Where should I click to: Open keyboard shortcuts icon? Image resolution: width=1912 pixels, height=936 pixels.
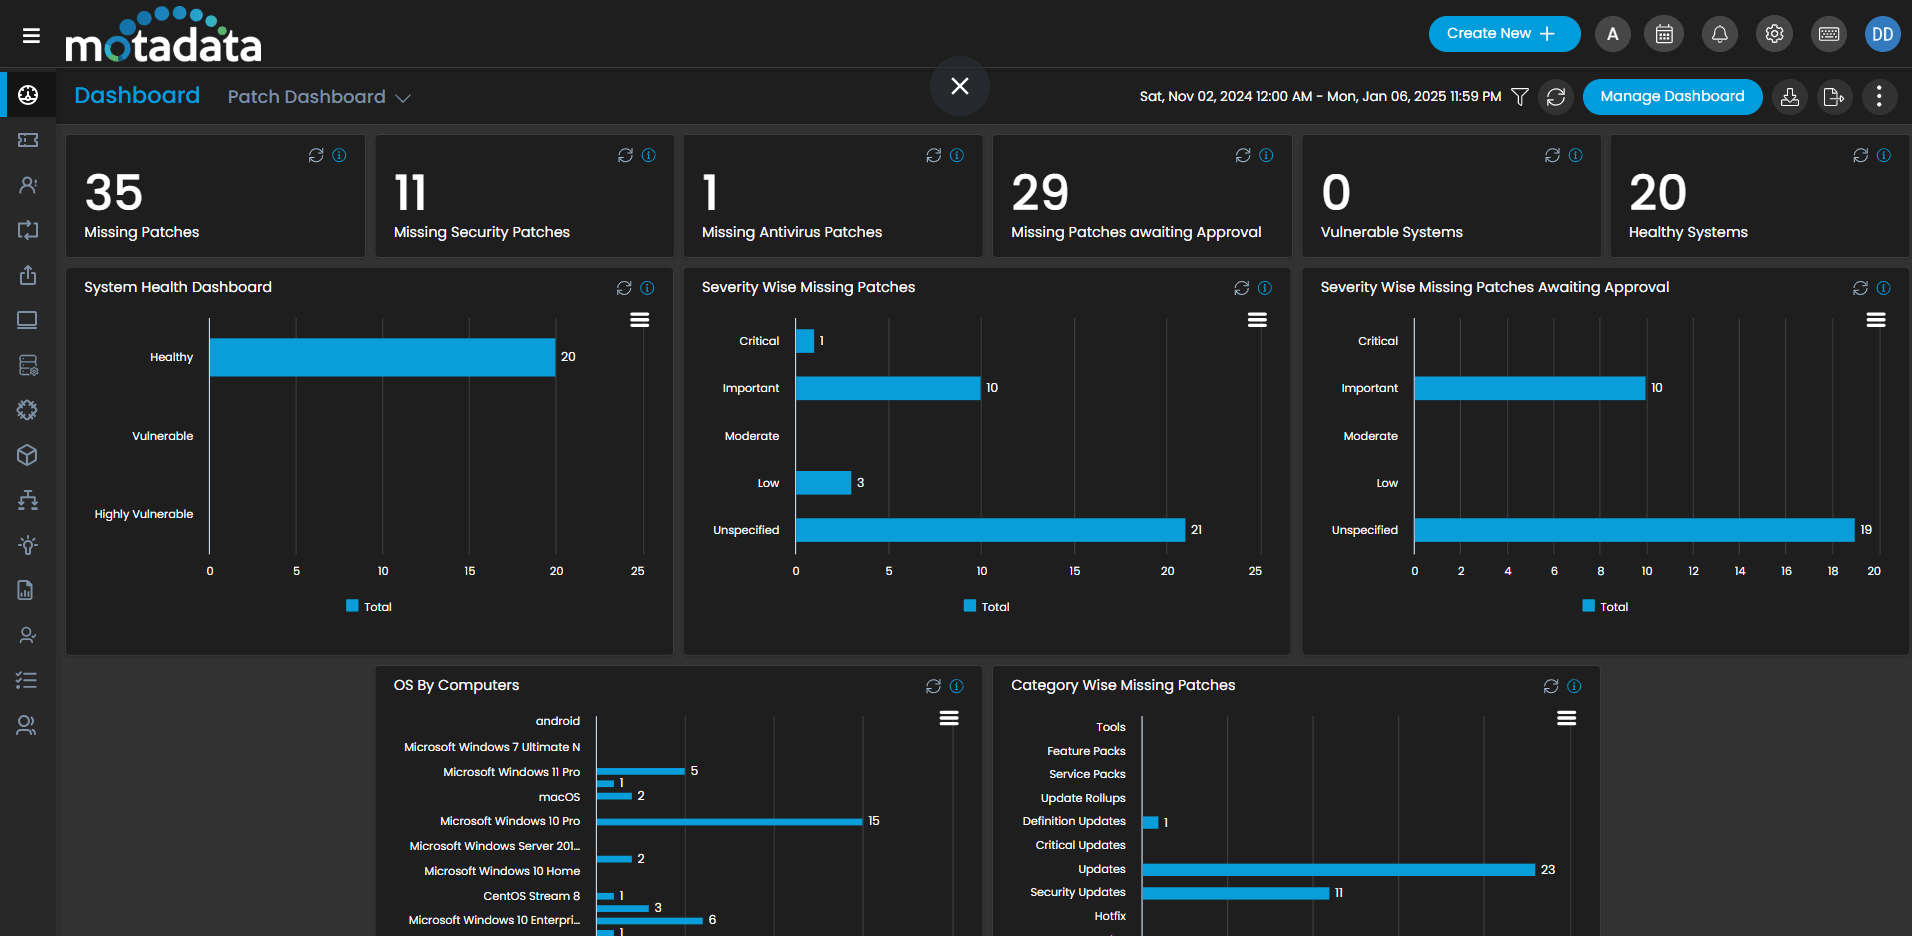coord(1829,34)
